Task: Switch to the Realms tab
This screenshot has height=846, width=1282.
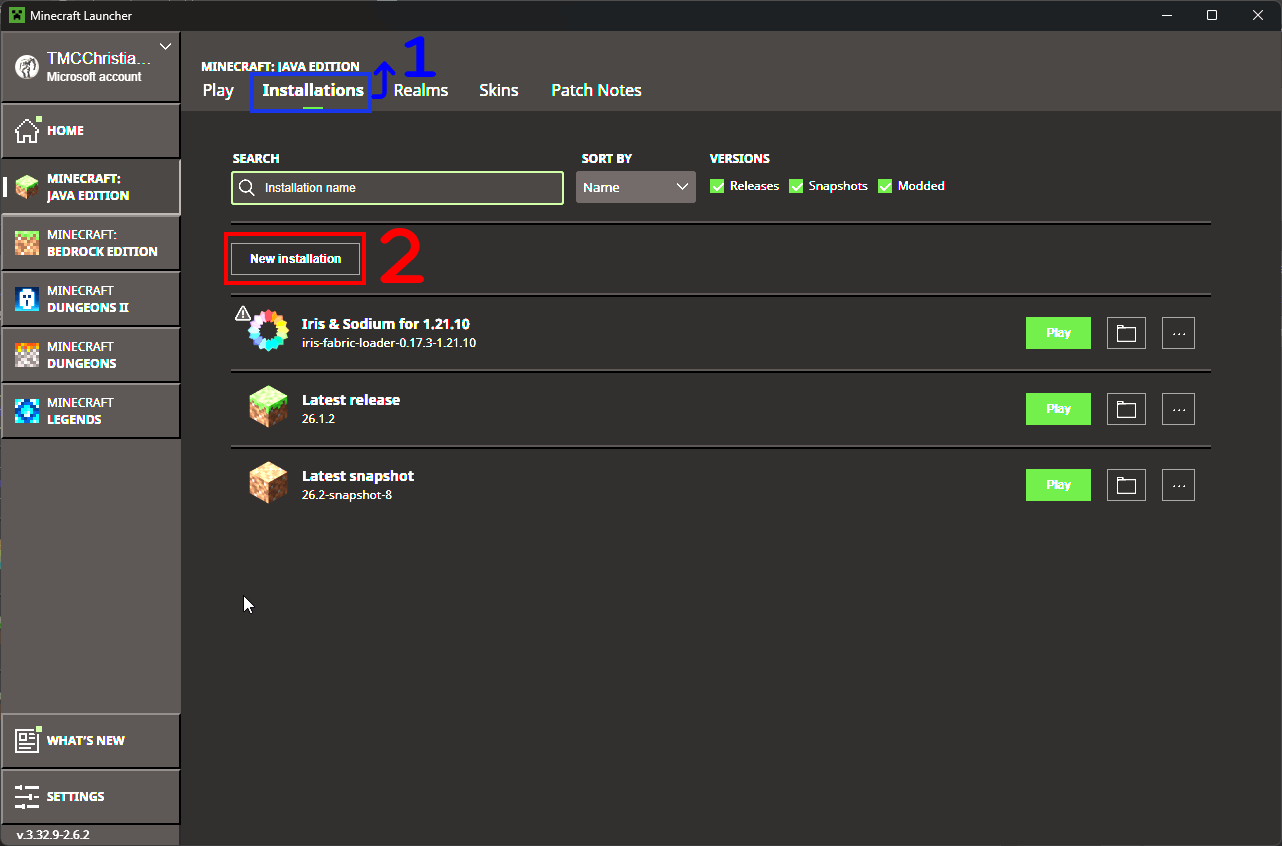Action: [421, 90]
